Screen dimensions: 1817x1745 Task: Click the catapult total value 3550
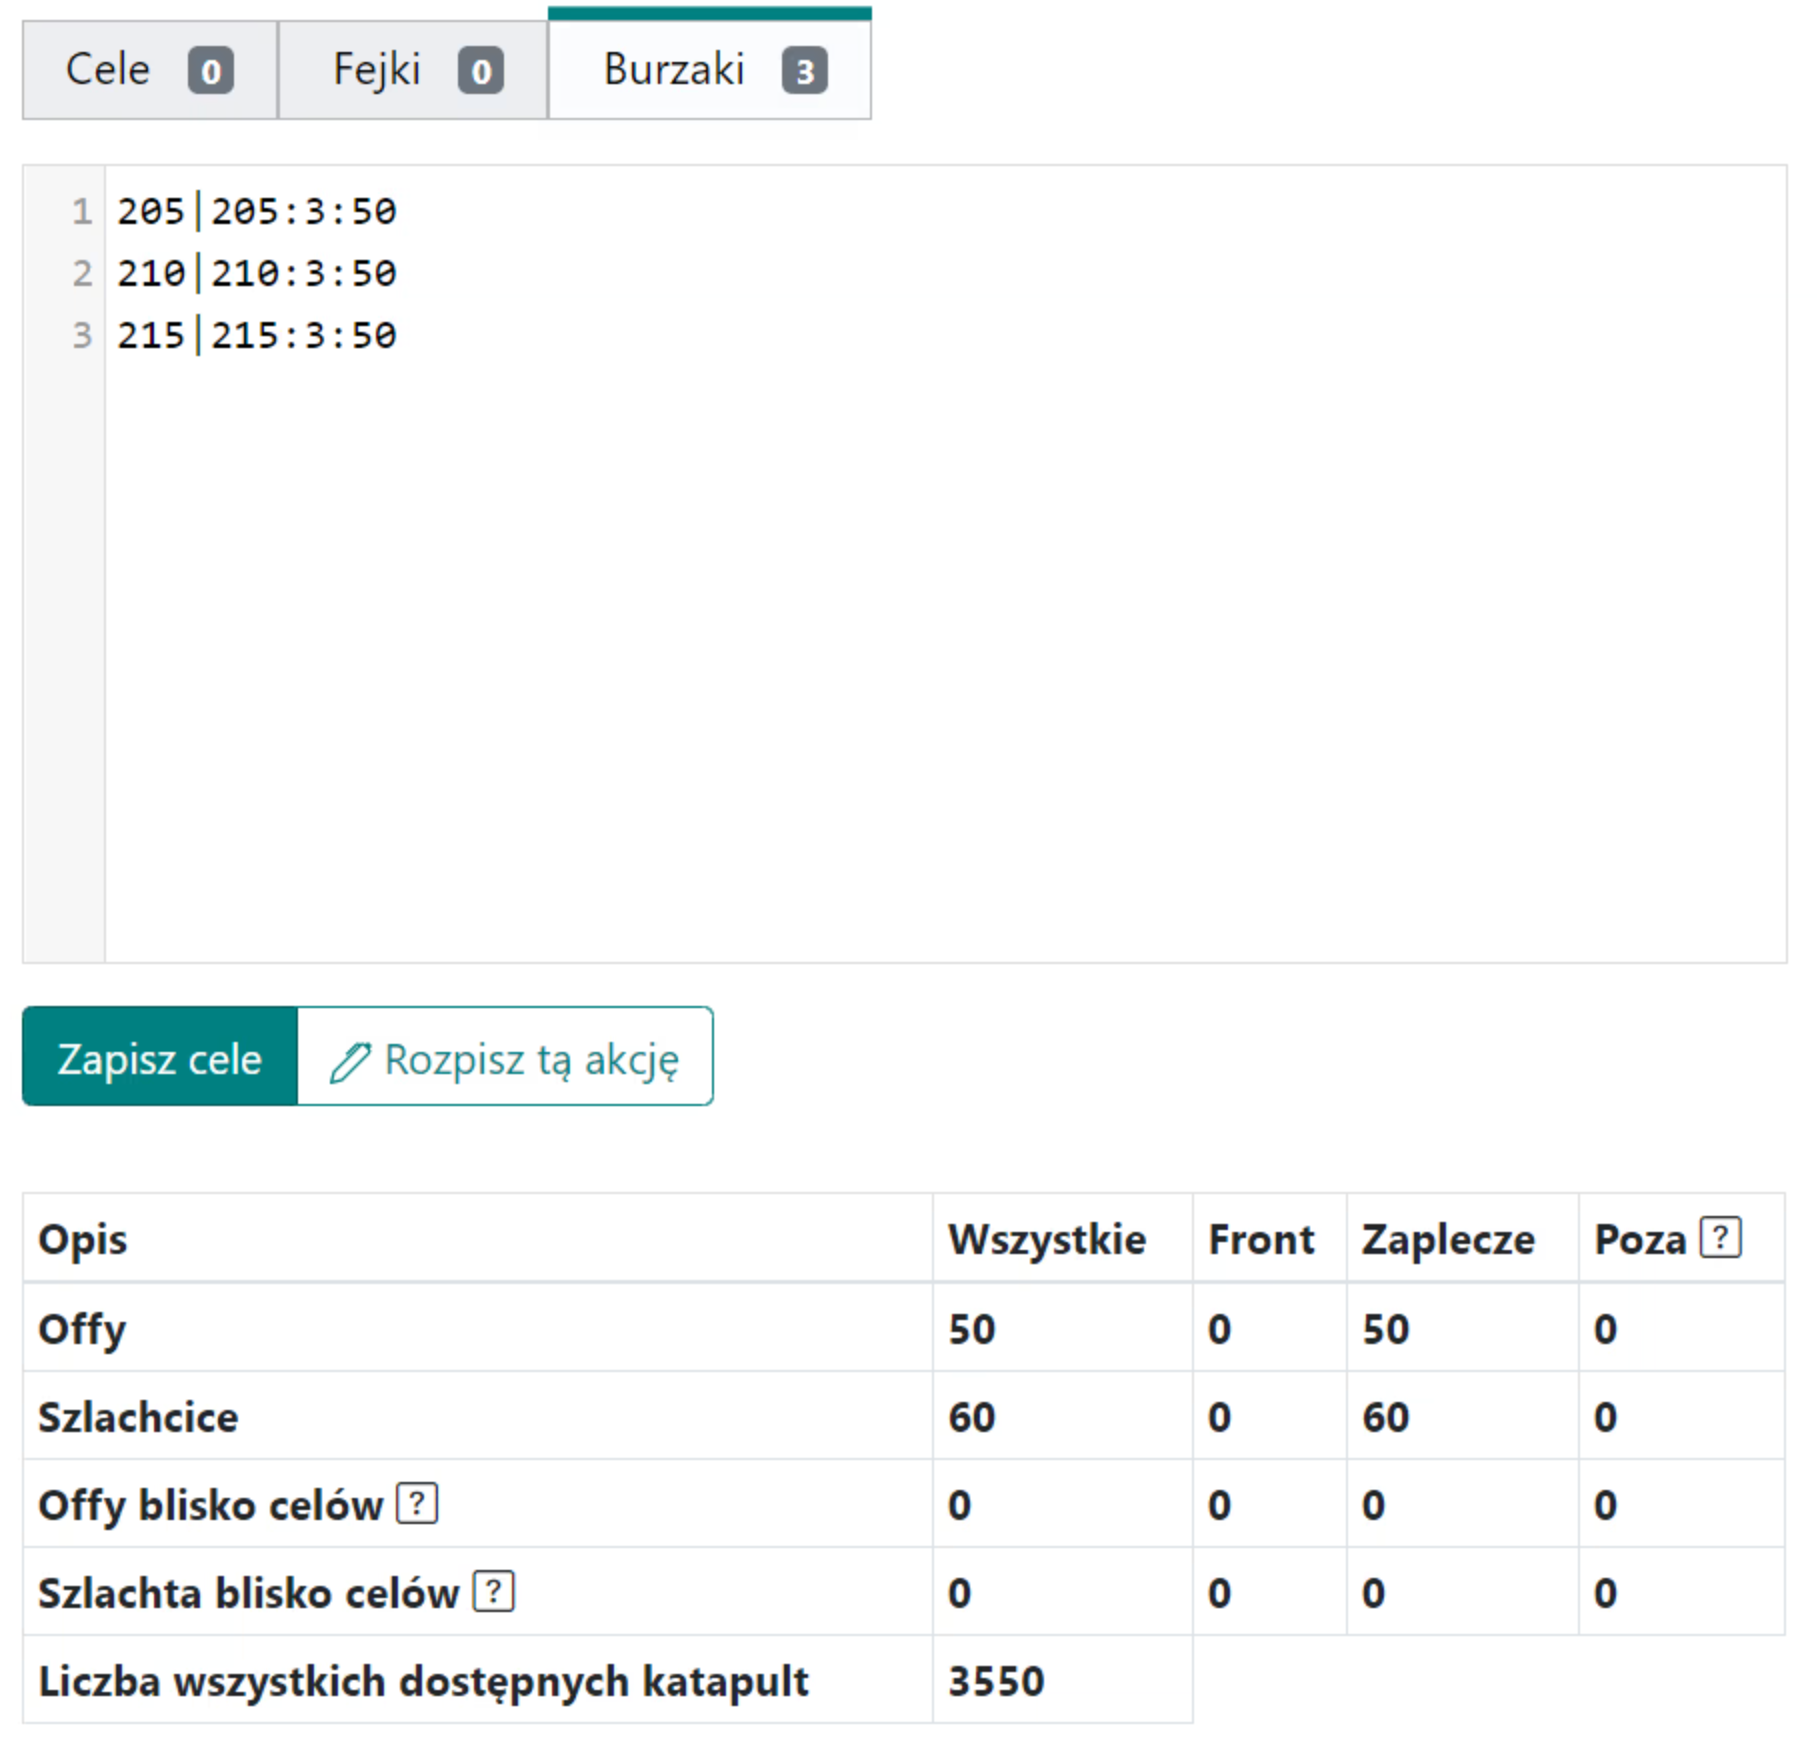pyautogui.click(x=996, y=1681)
